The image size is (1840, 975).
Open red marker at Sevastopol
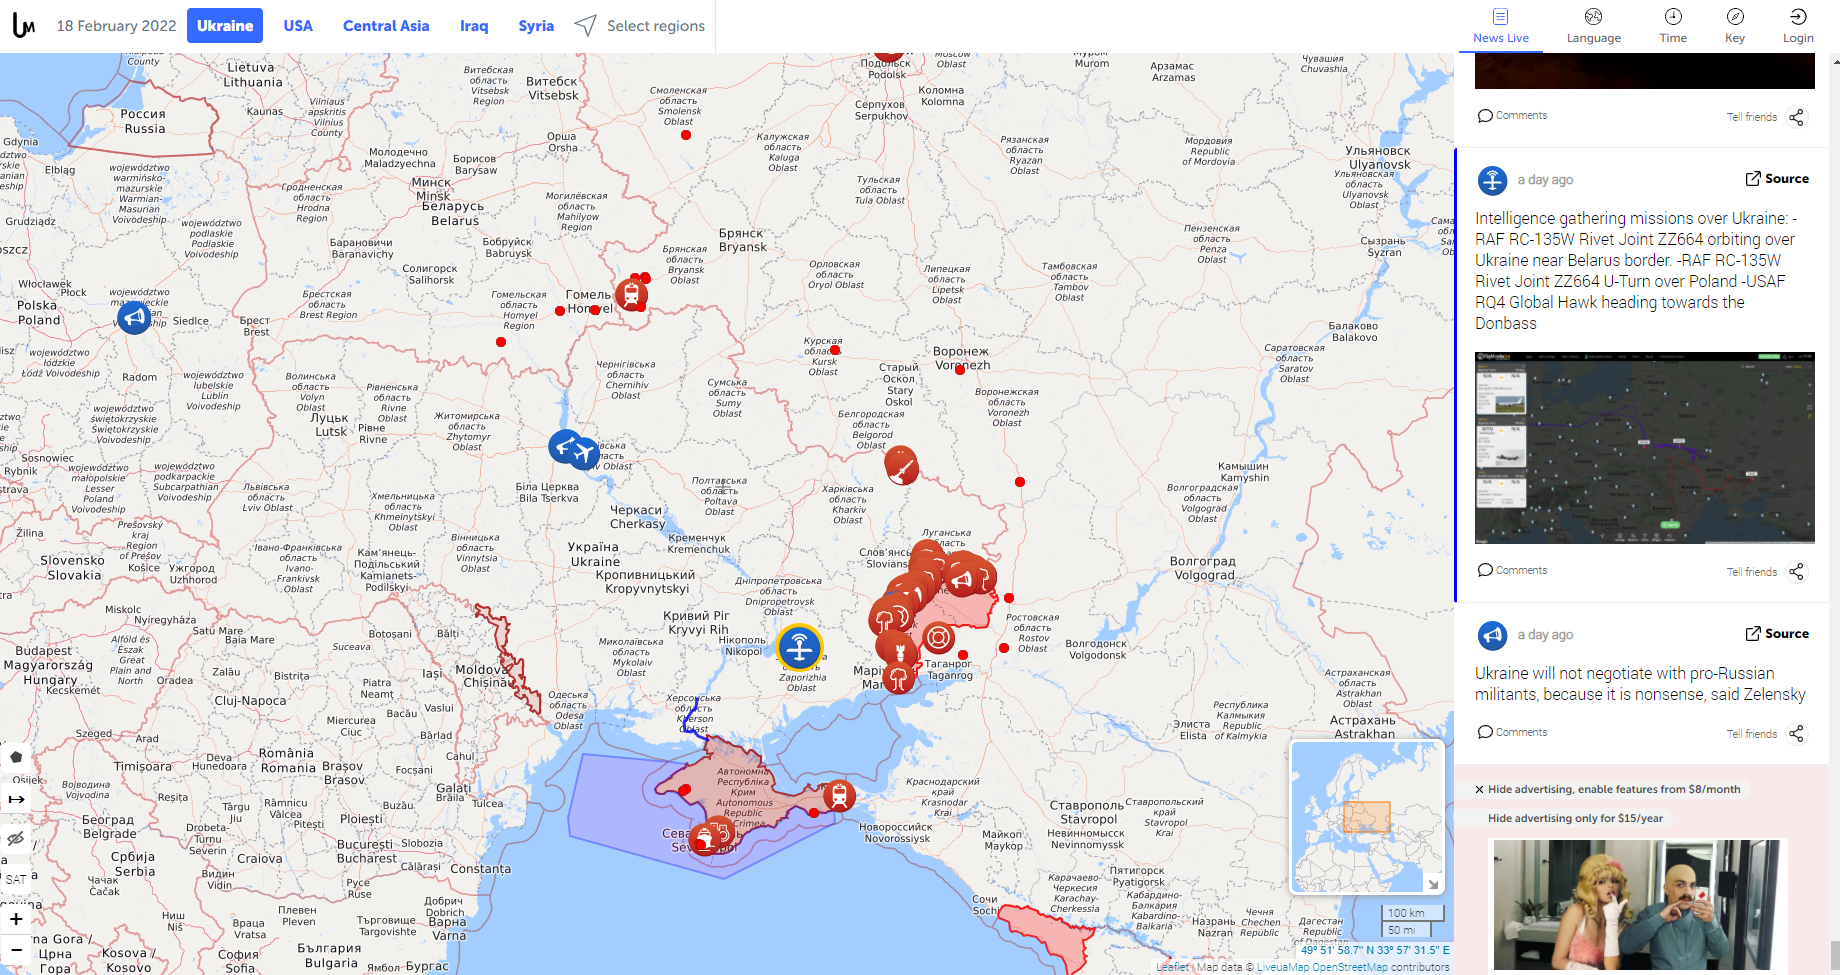click(706, 838)
